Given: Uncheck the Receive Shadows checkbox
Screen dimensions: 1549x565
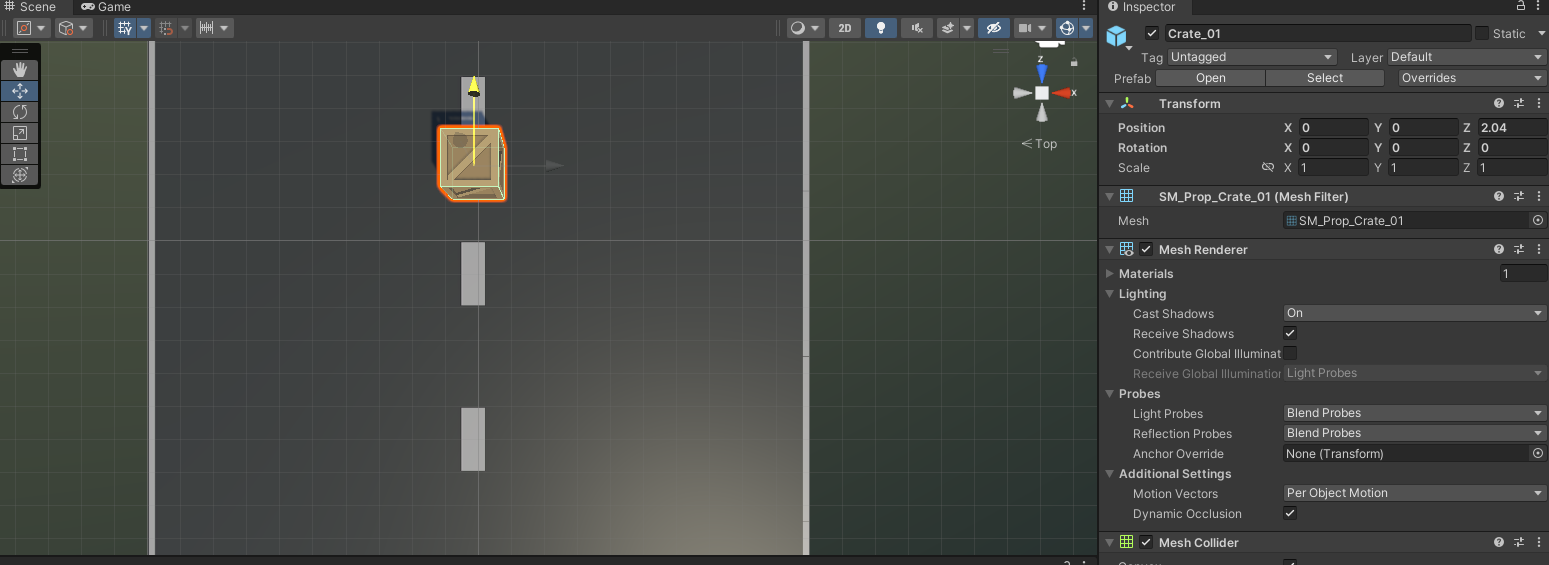Looking at the screenshot, I should pyautogui.click(x=1290, y=333).
